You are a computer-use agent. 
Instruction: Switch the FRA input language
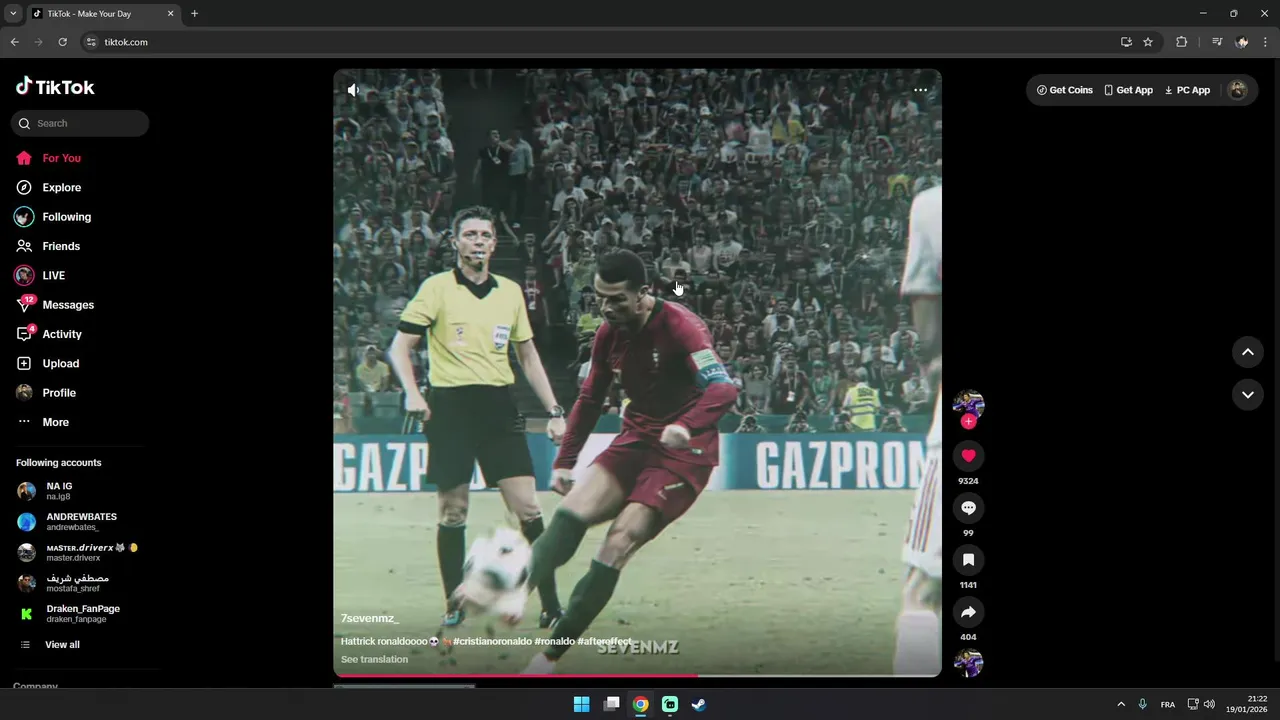coord(1168,705)
